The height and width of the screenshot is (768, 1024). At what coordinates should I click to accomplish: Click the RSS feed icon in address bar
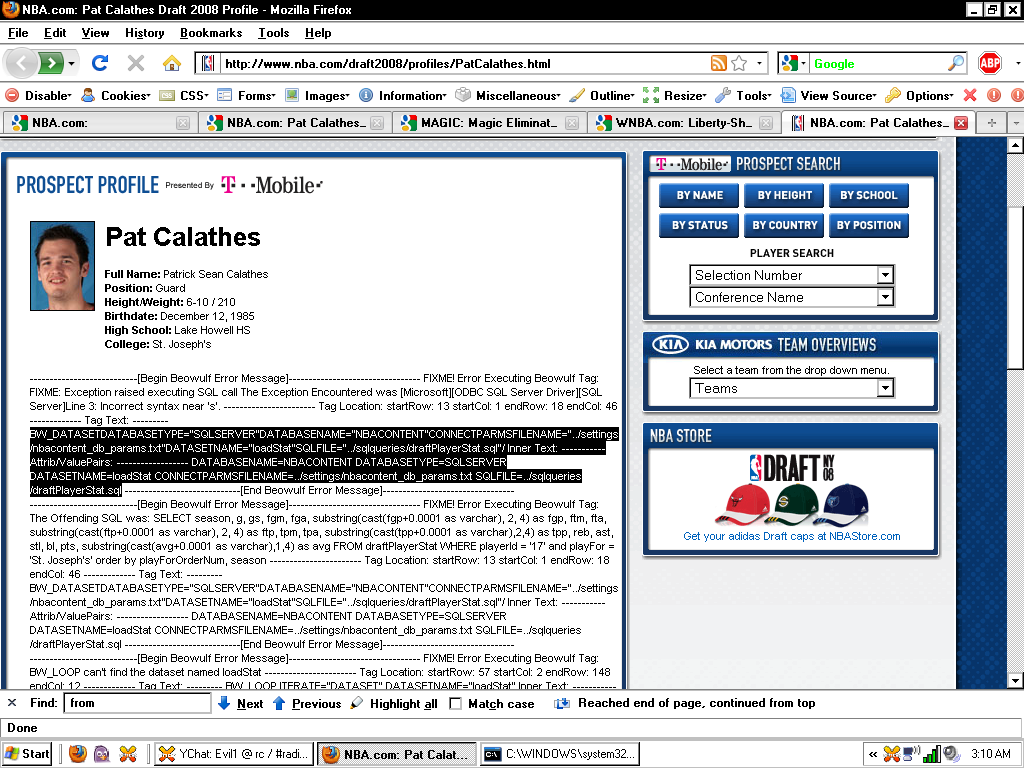tap(718, 63)
